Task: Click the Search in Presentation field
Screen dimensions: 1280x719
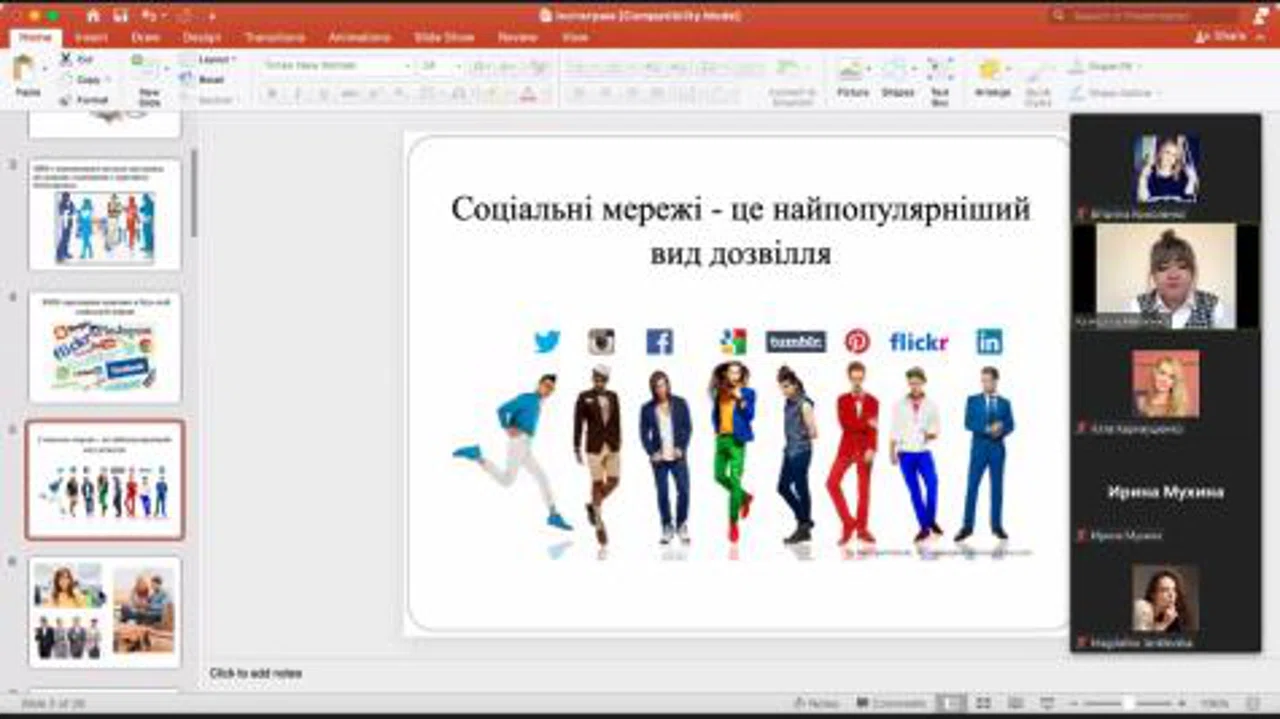Action: [x=1144, y=15]
